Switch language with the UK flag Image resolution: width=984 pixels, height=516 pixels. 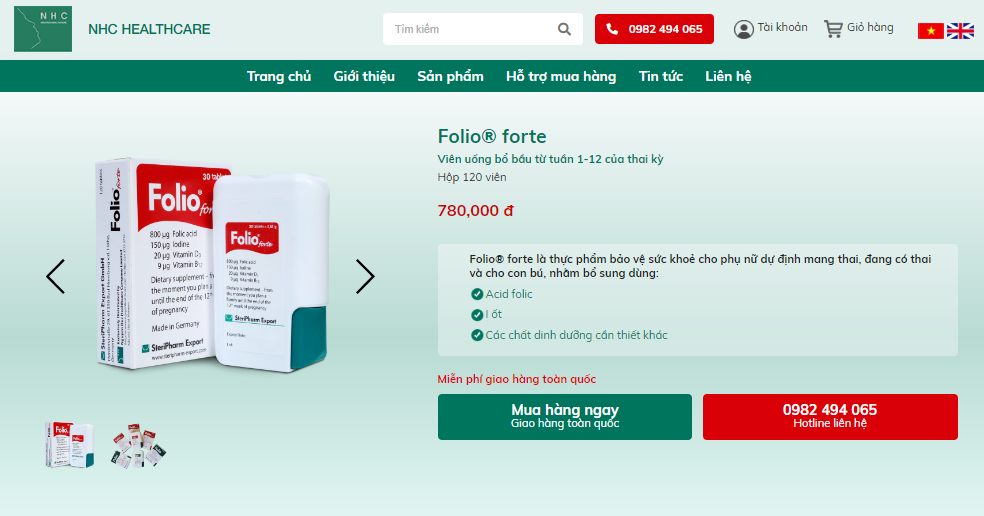click(960, 31)
